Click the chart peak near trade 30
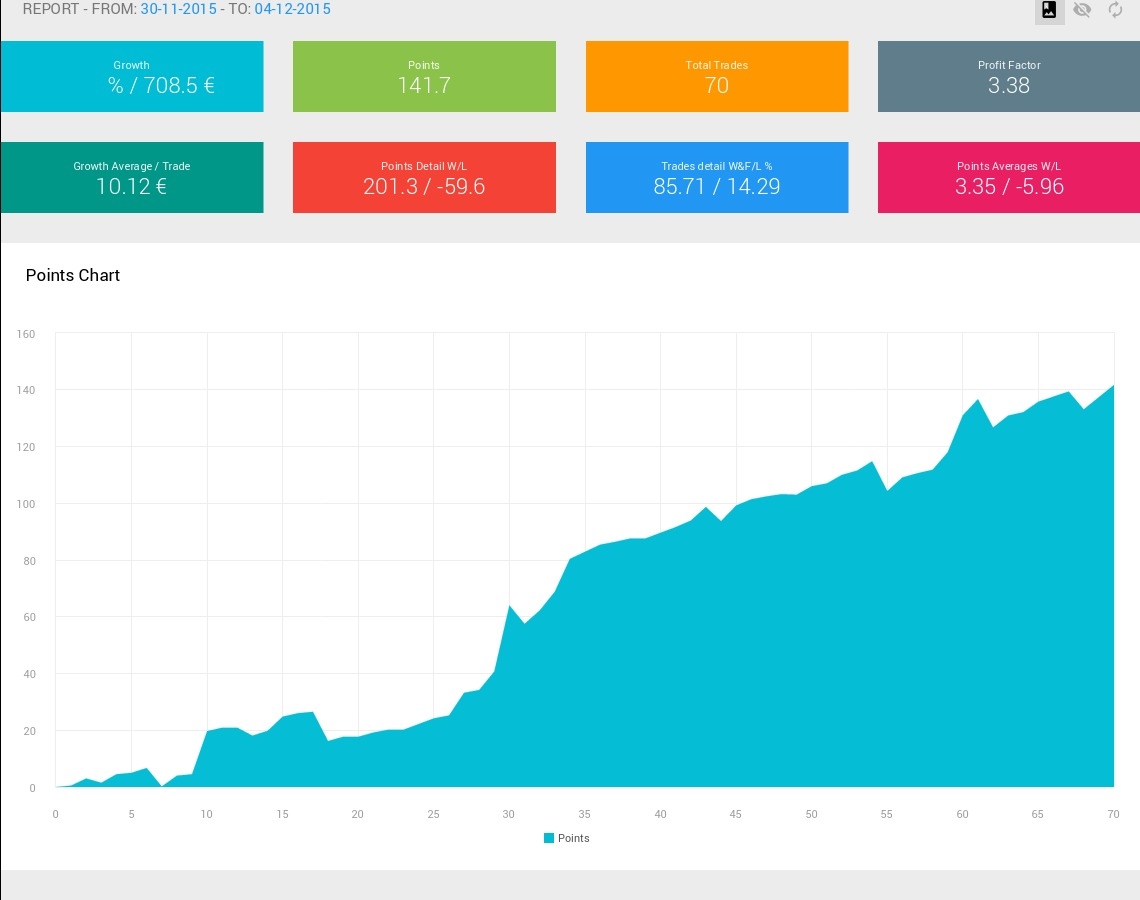 [509, 606]
